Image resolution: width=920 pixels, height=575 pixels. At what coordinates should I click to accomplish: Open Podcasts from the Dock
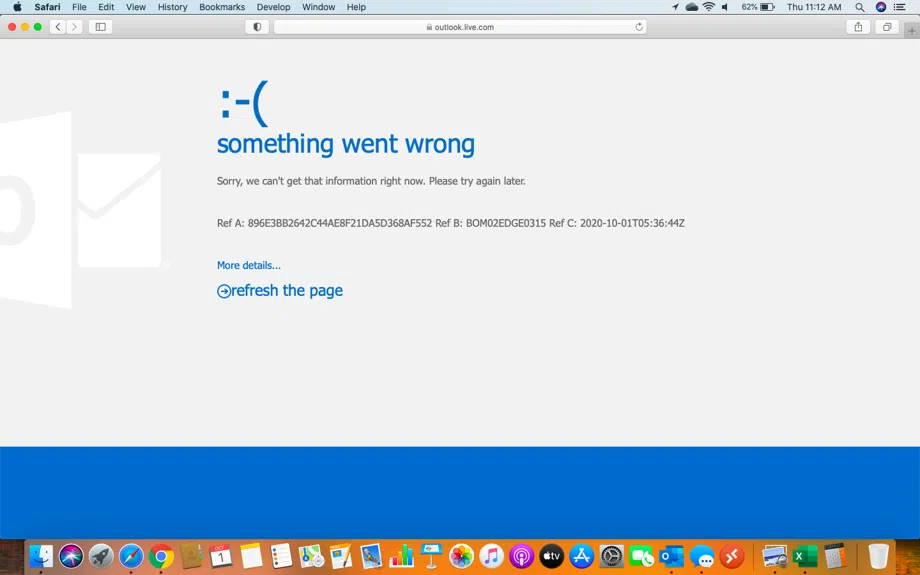click(521, 556)
